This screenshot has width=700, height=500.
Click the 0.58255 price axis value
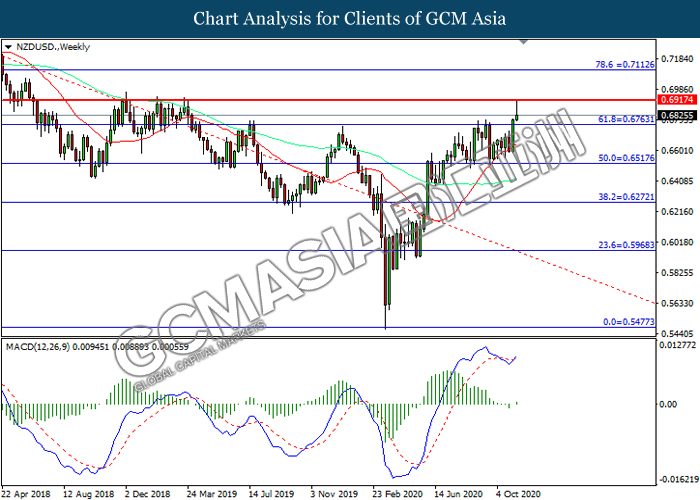(x=677, y=273)
